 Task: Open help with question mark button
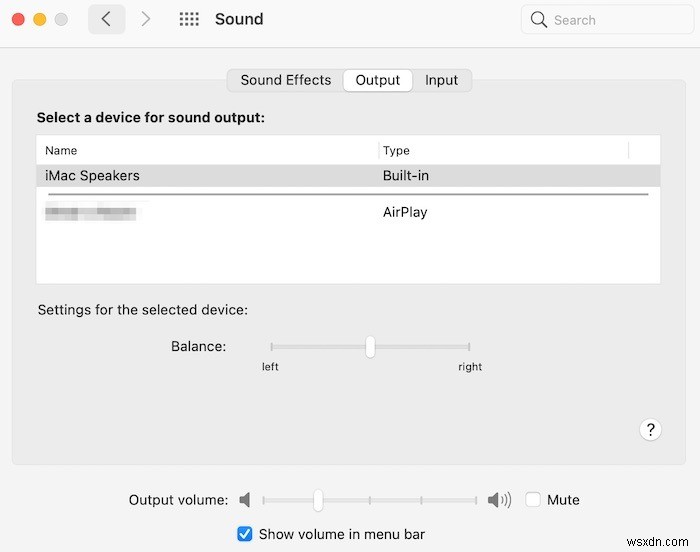point(650,430)
